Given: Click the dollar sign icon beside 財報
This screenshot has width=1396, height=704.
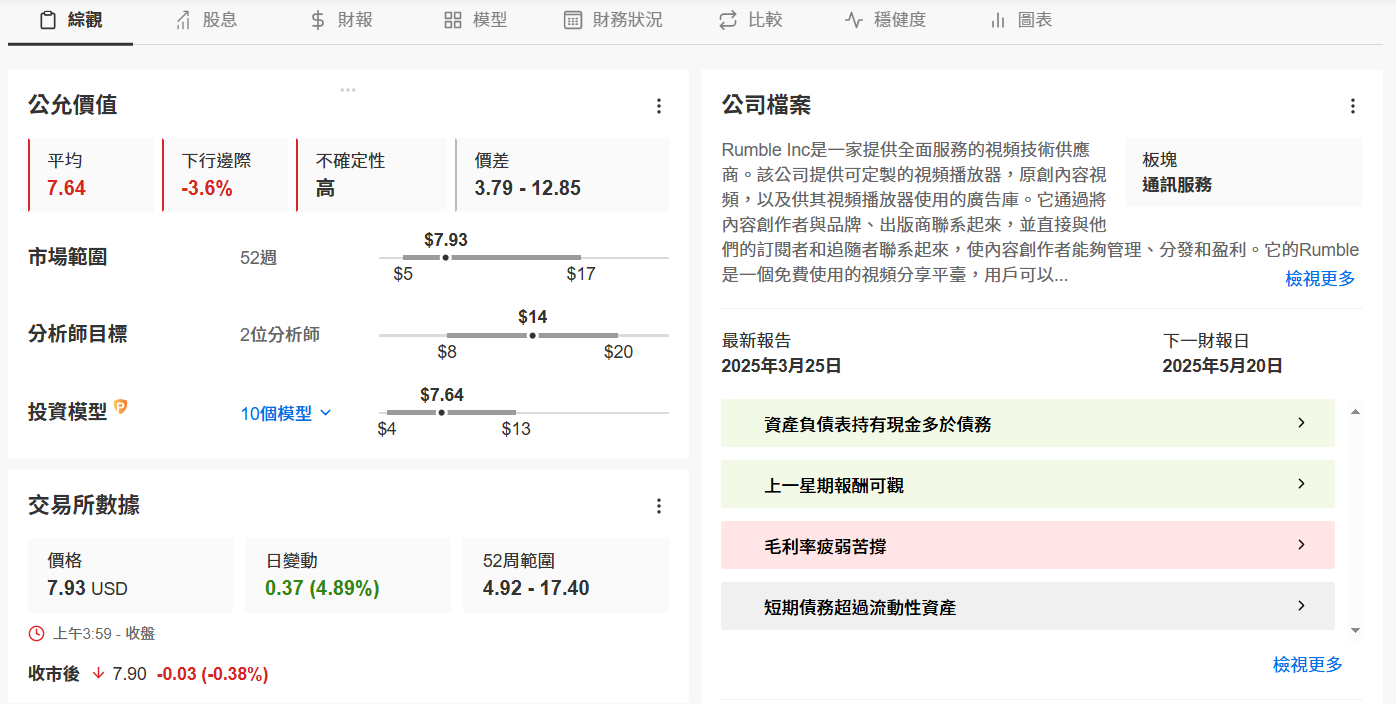Looking at the screenshot, I should coord(318,20).
